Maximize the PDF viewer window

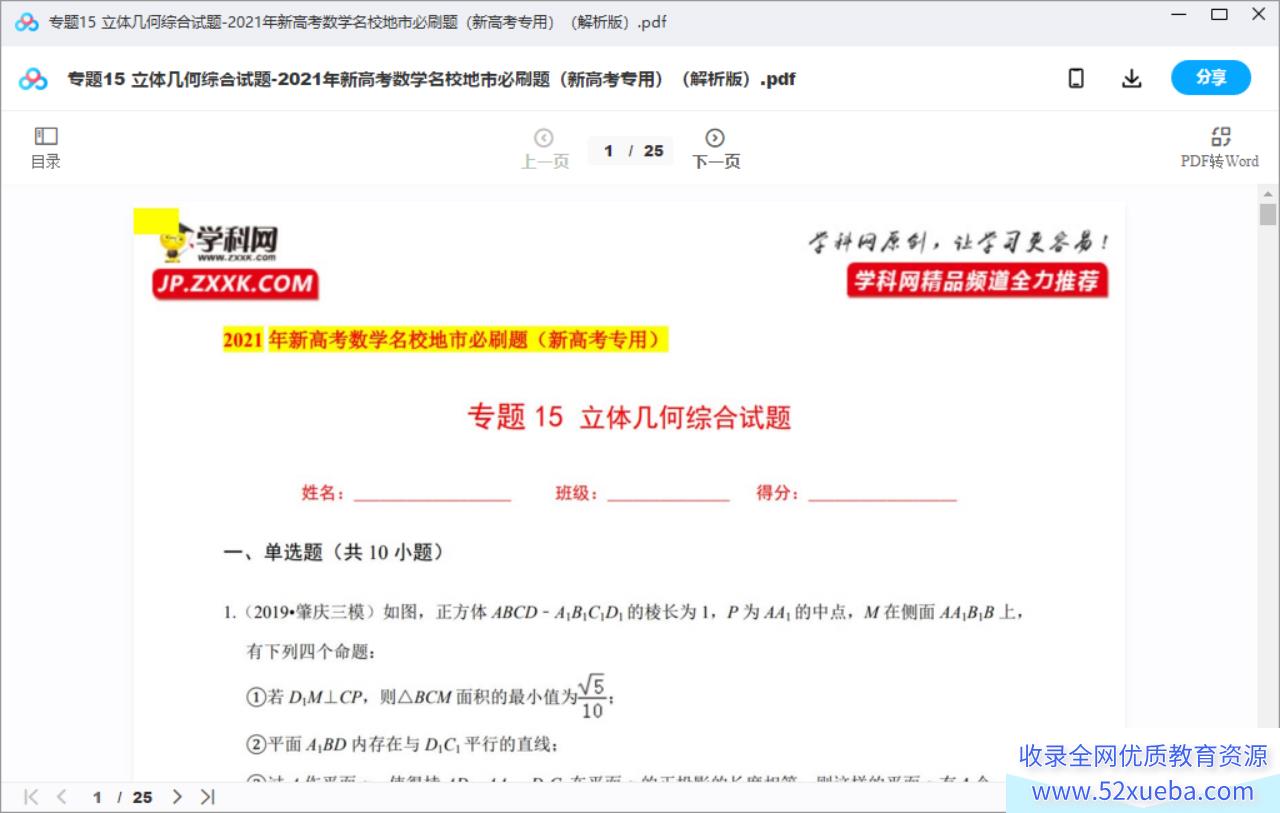[x=1219, y=14]
